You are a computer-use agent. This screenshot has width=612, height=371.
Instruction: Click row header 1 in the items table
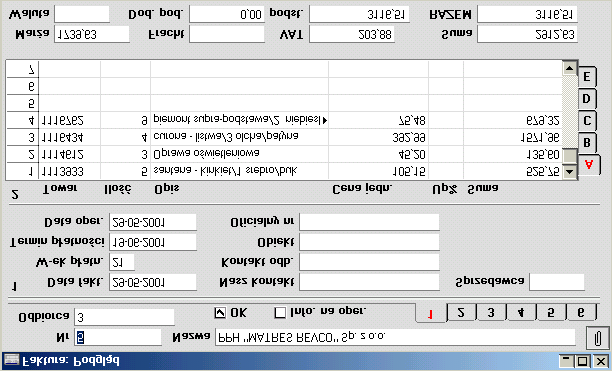coord(22,171)
